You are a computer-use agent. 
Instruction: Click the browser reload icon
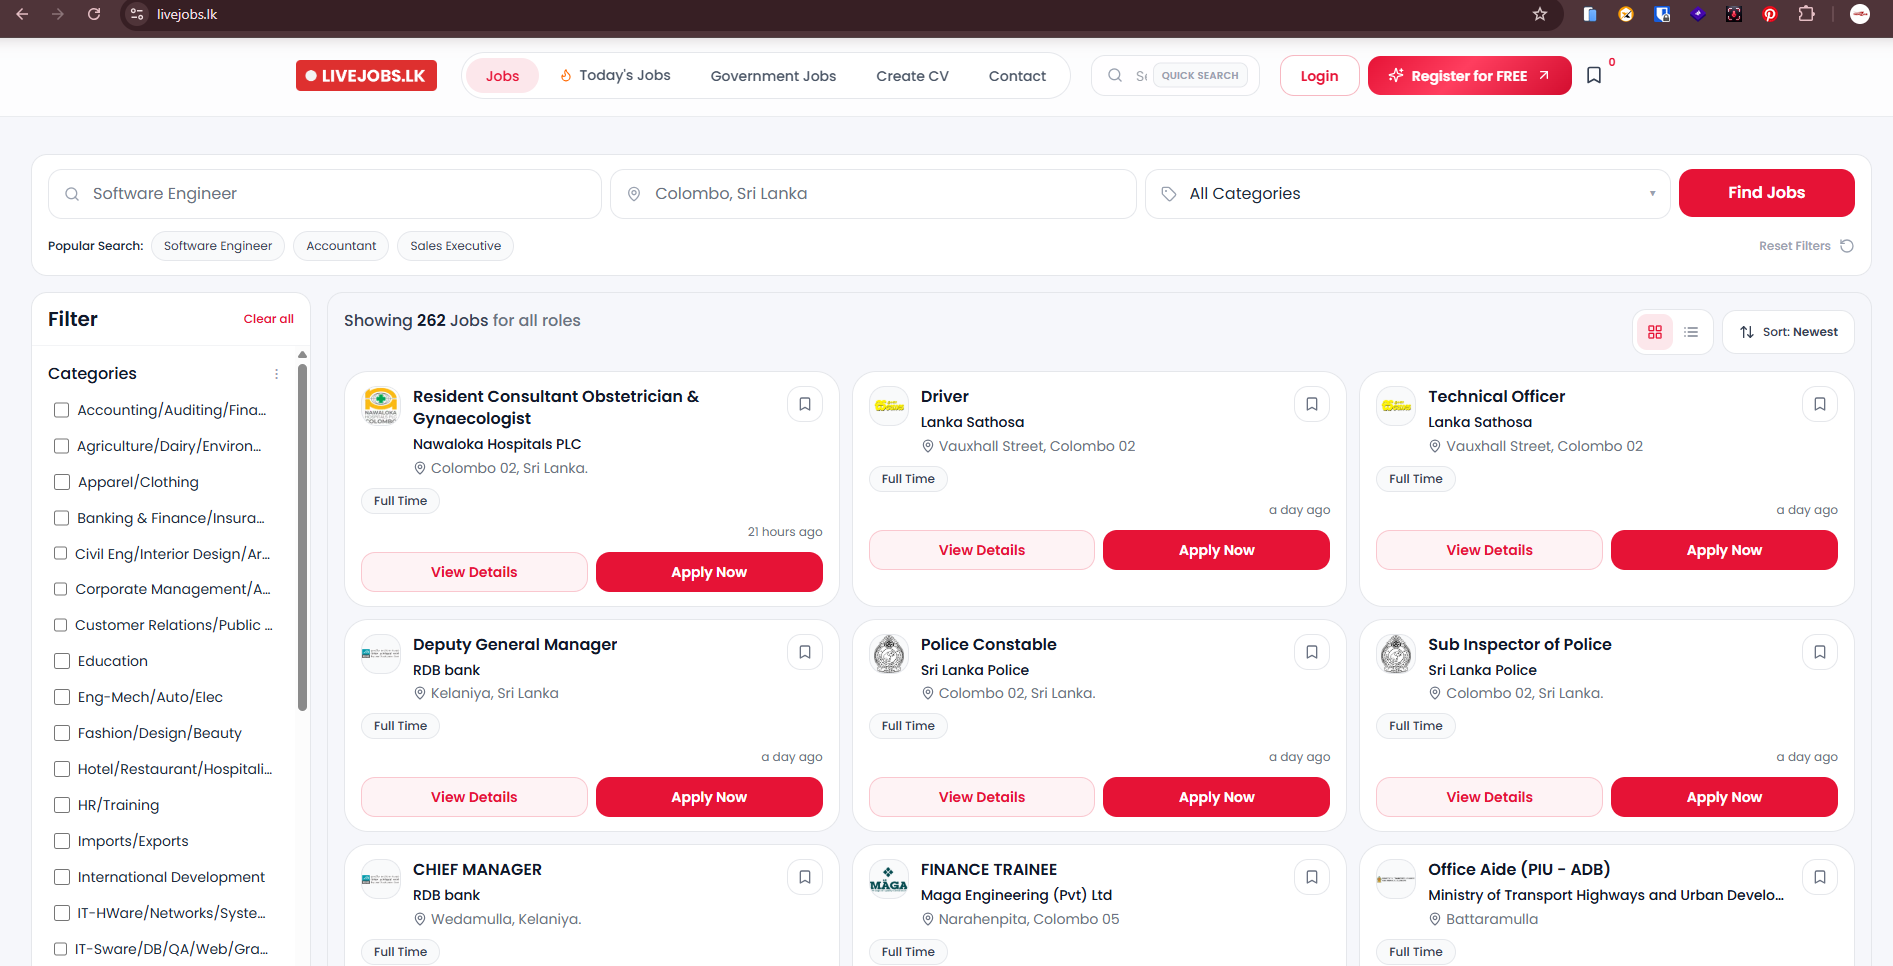click(94, 14)
